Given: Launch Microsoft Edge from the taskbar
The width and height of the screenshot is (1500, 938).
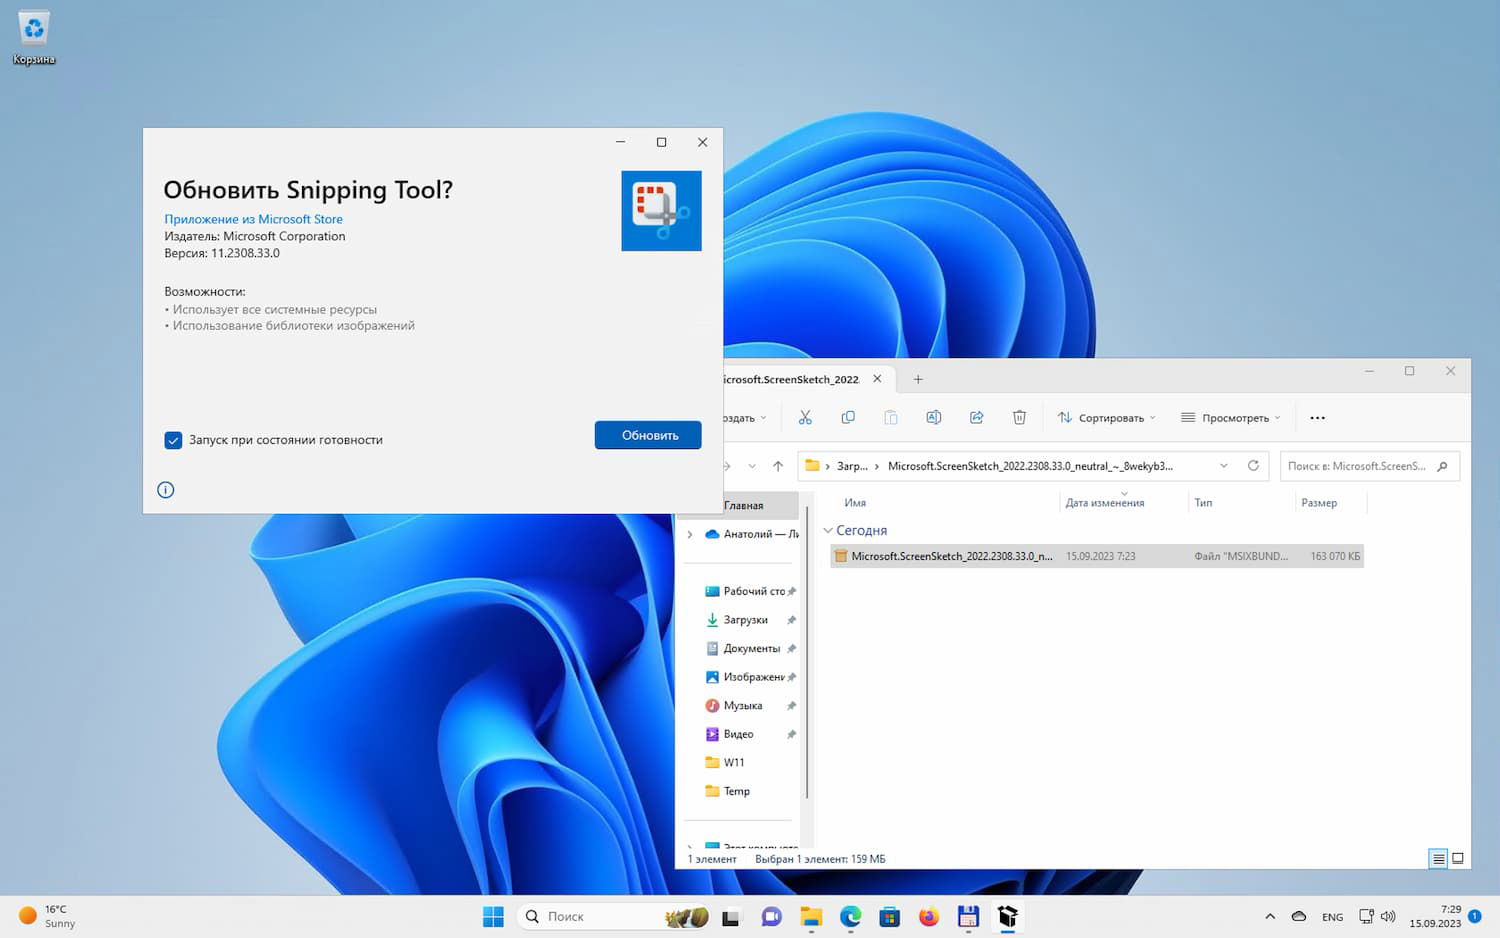Looking at the screenshot, I should pos(850,917).
